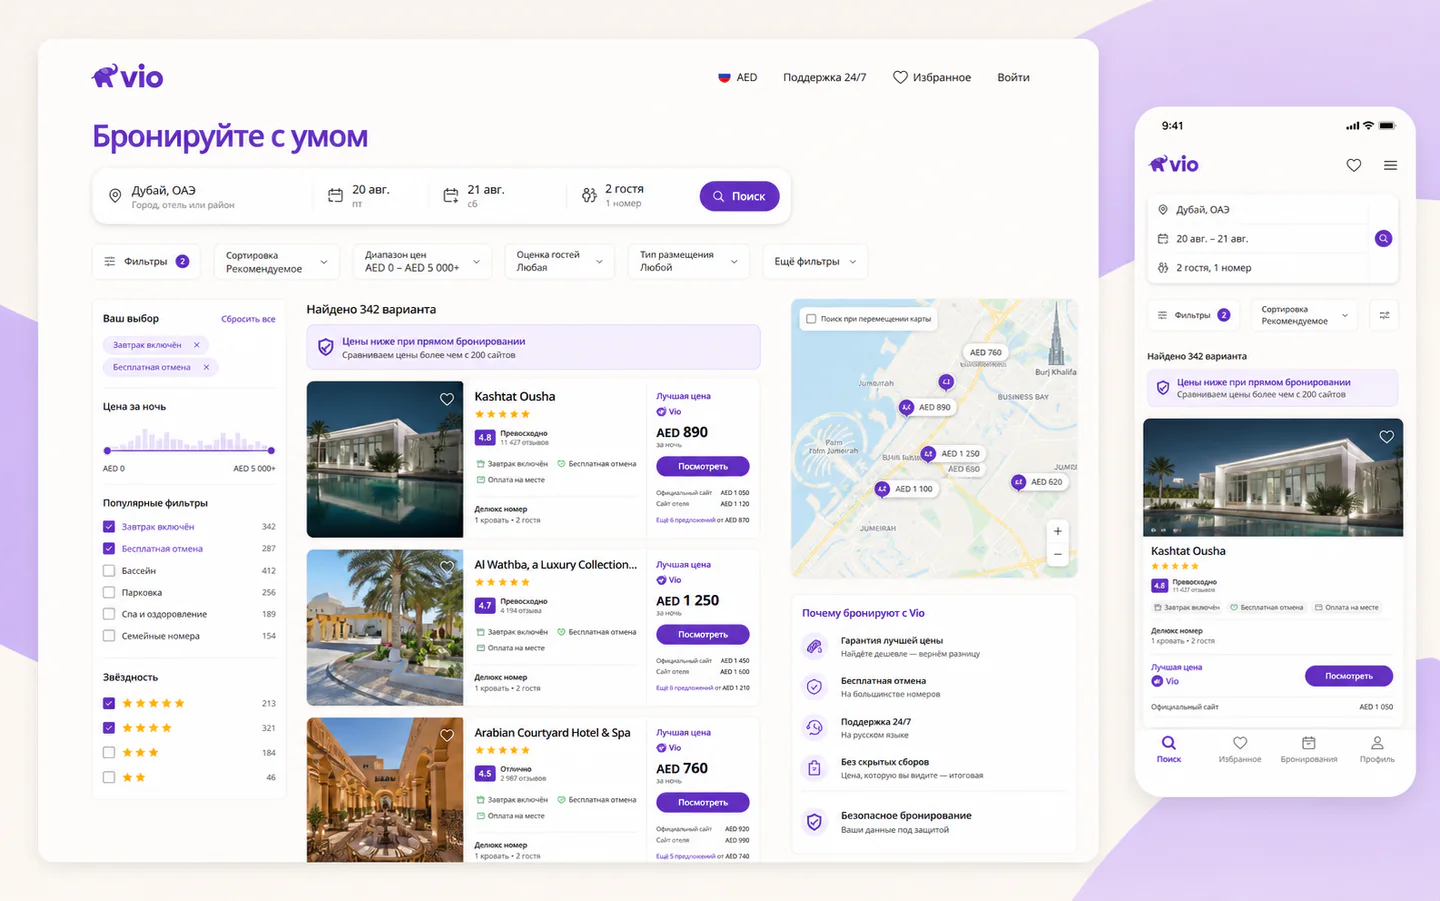
Task: Click the heart icon next to Избранное
Action: pyautogui.click(x=900, y=77)
